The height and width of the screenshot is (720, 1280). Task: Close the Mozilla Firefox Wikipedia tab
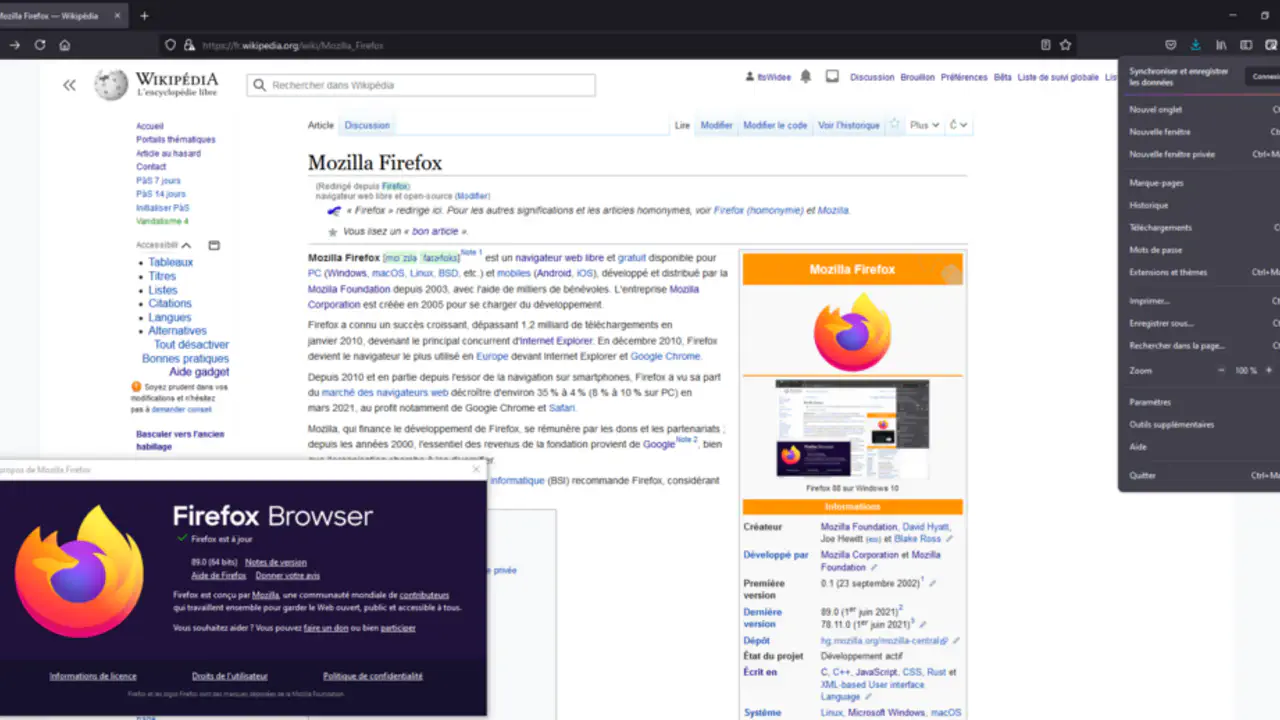pyautogui.click(x=117, y=16)
